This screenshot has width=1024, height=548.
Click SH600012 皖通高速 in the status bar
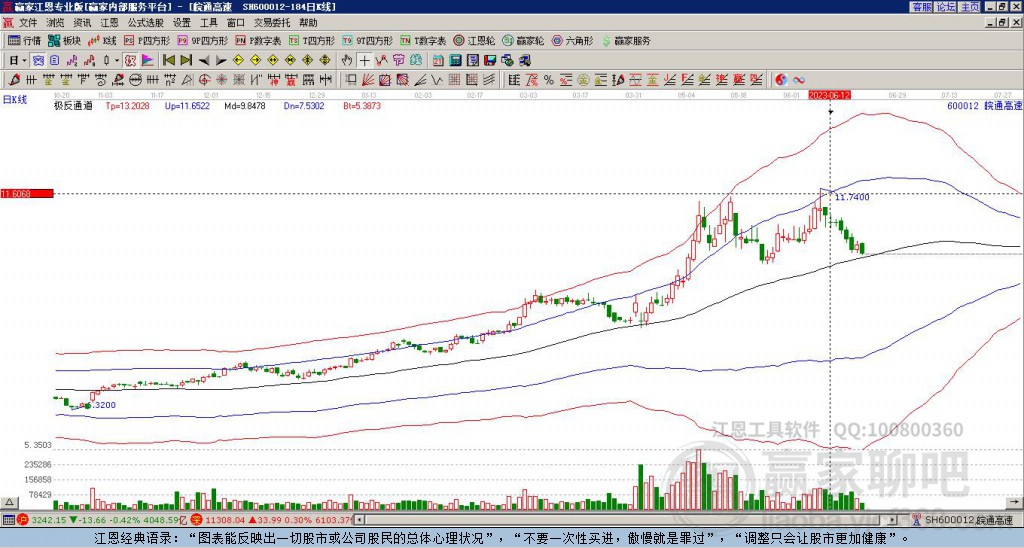[970, 520]
